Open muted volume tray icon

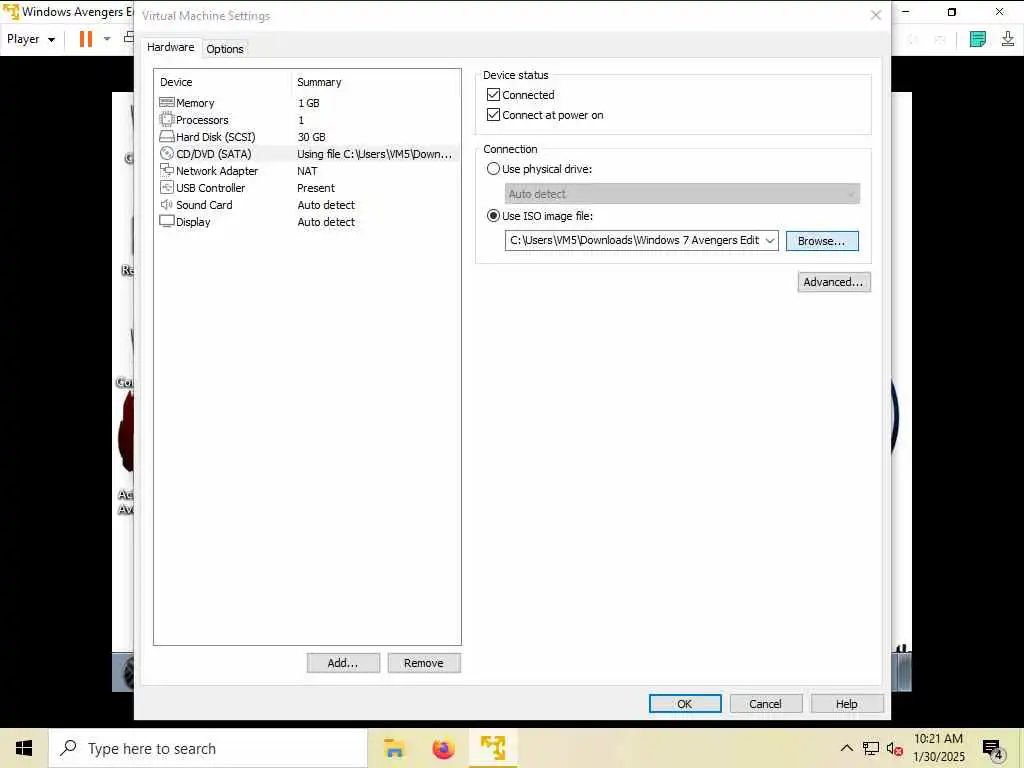[895, 748]
